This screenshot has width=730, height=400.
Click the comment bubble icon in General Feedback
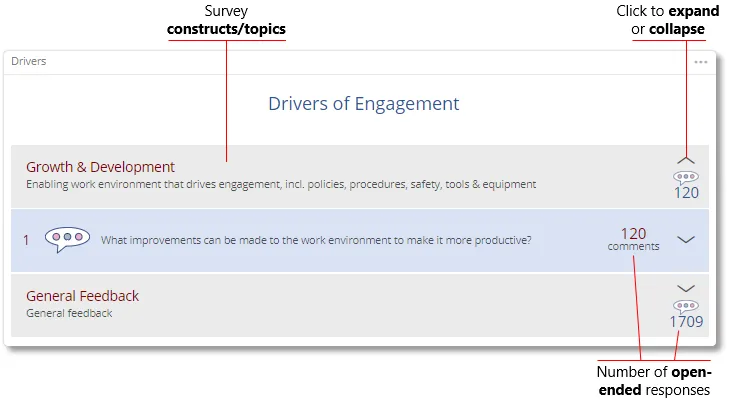click(686, 305)
